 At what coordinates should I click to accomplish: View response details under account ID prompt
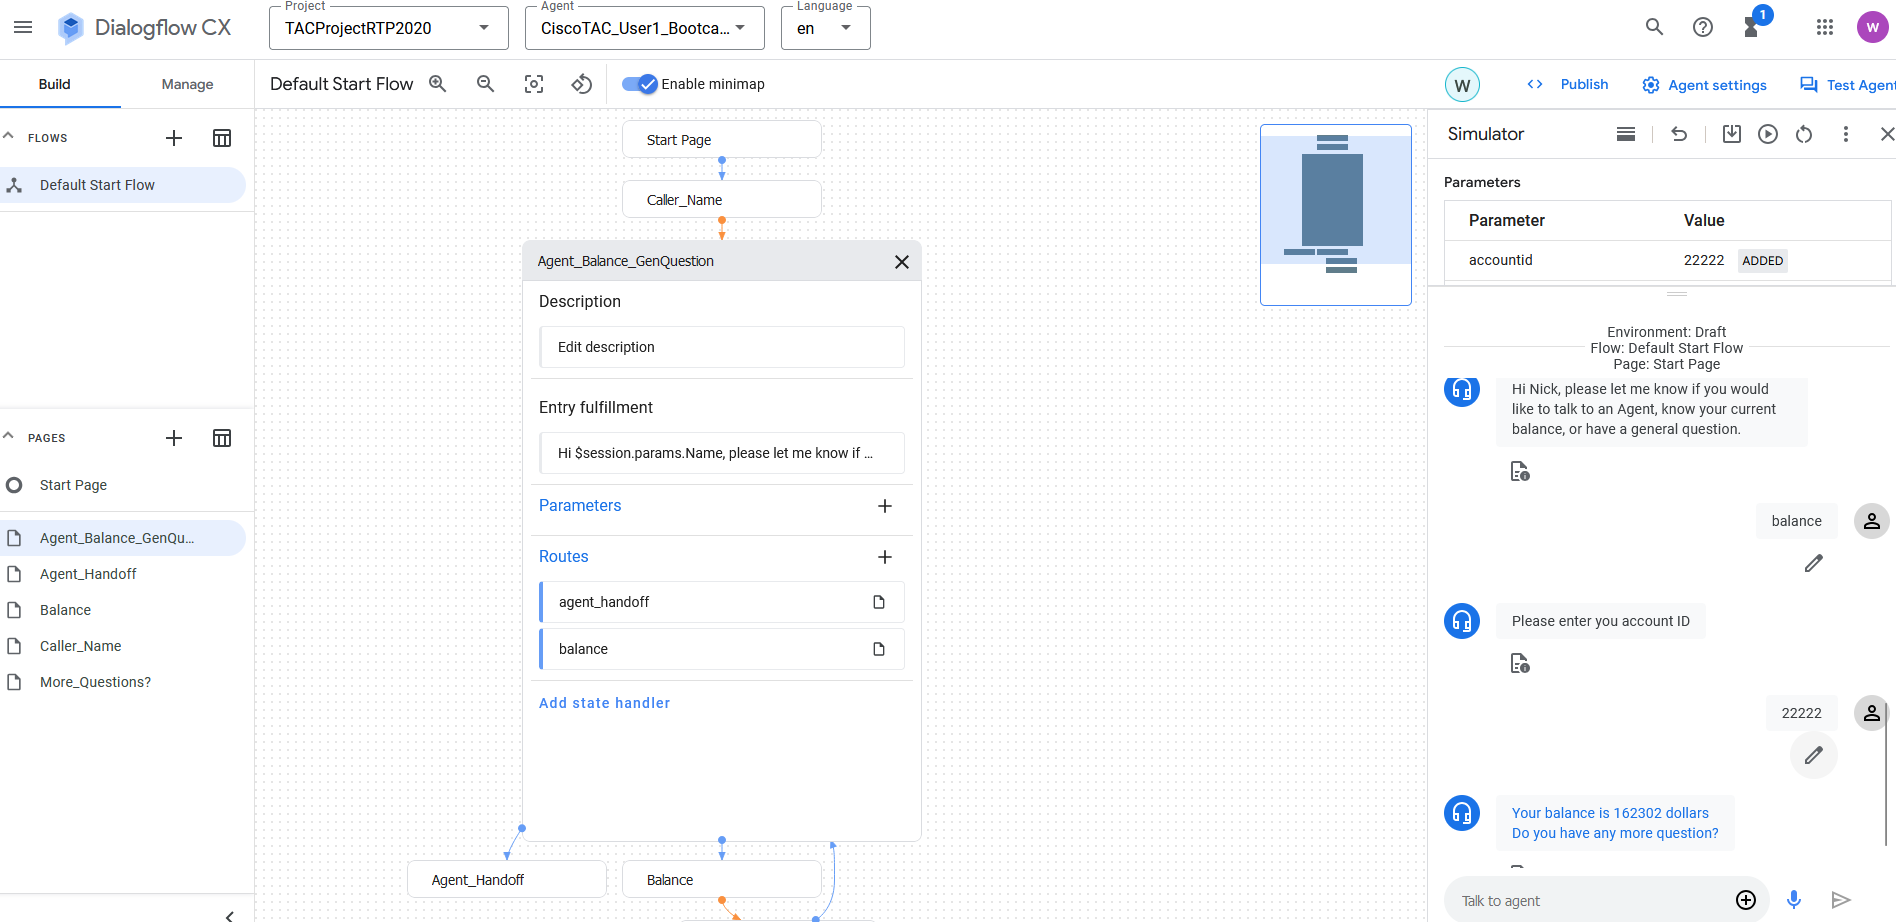pos(1520,664)
